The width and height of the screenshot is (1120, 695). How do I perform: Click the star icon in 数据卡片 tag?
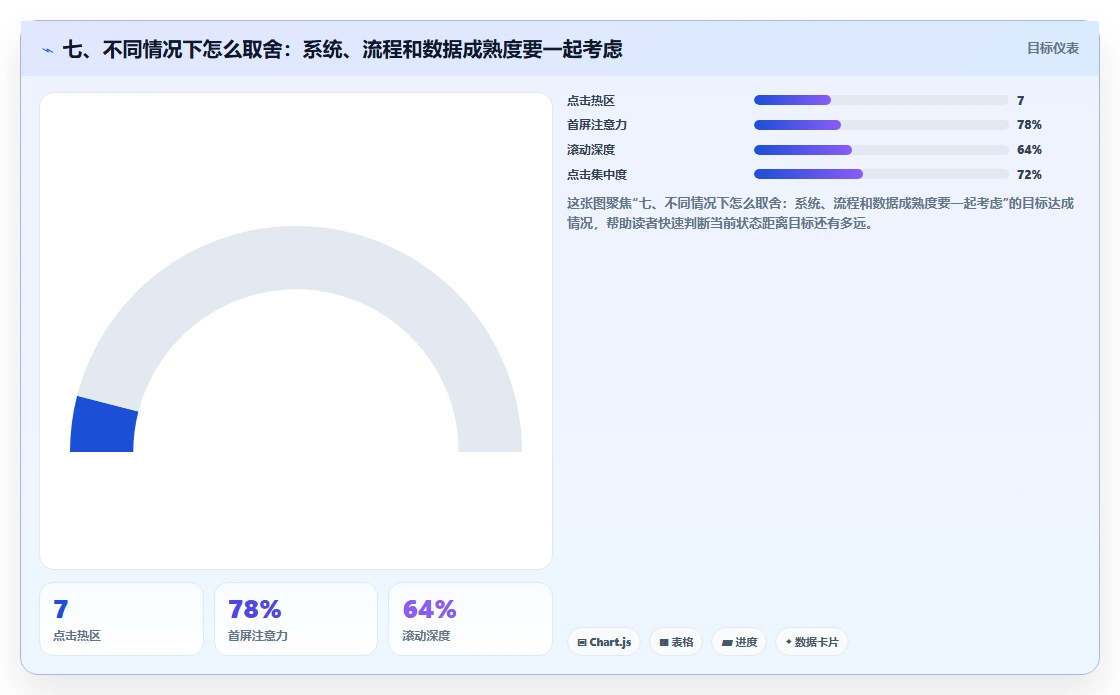coord(789,641)
